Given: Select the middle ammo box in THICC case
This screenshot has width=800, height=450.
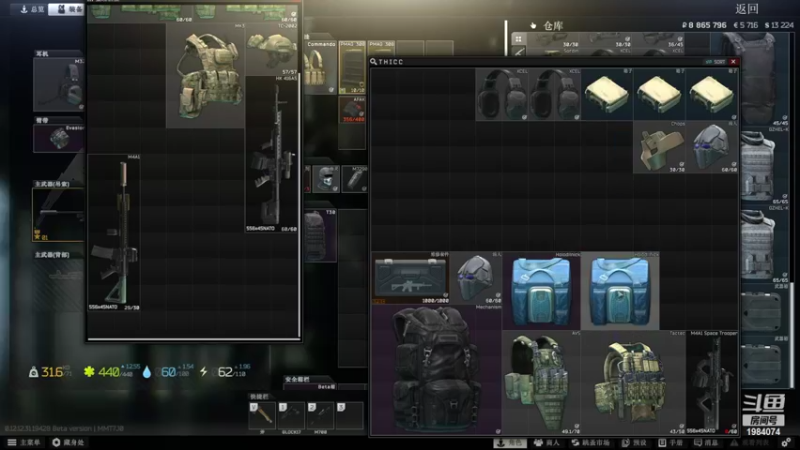Looking at the screenshot, I should pyautogui.click(x=660, y=94).
